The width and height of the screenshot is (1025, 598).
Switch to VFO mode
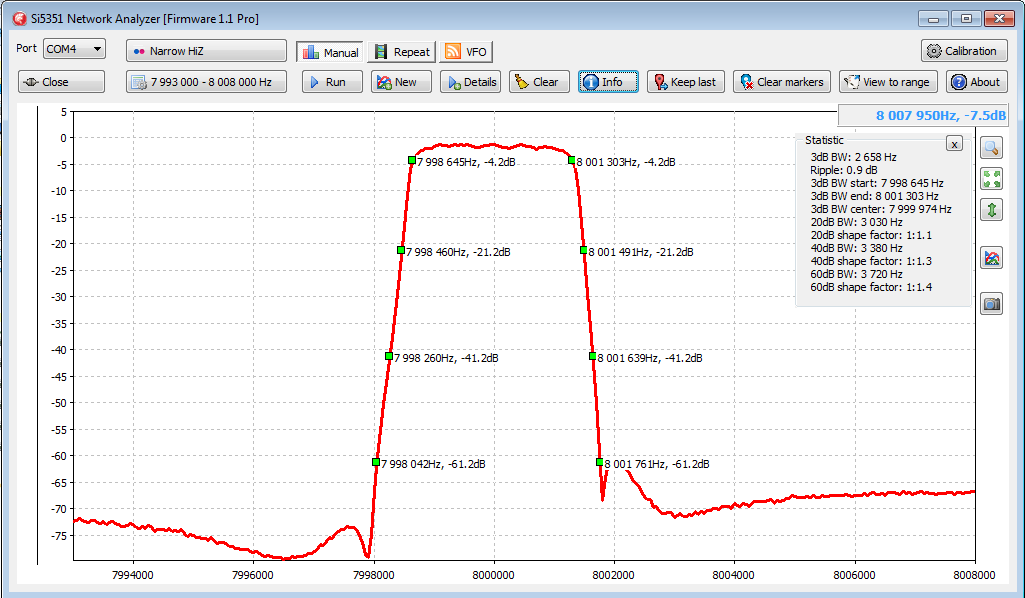tap(466, 52)
